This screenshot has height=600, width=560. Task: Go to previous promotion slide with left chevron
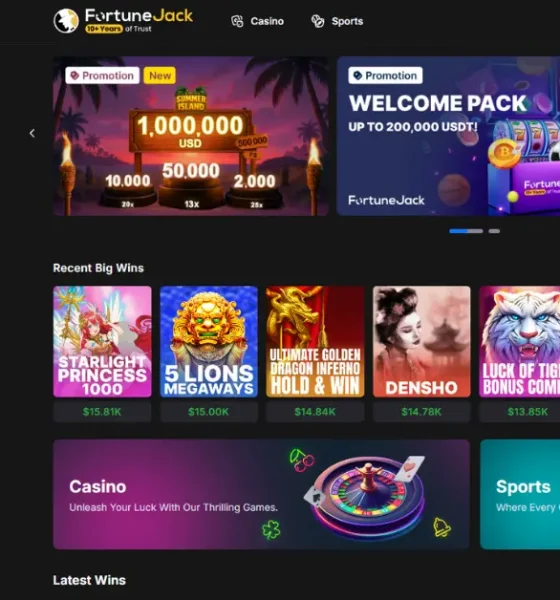(x=32, y=133)
